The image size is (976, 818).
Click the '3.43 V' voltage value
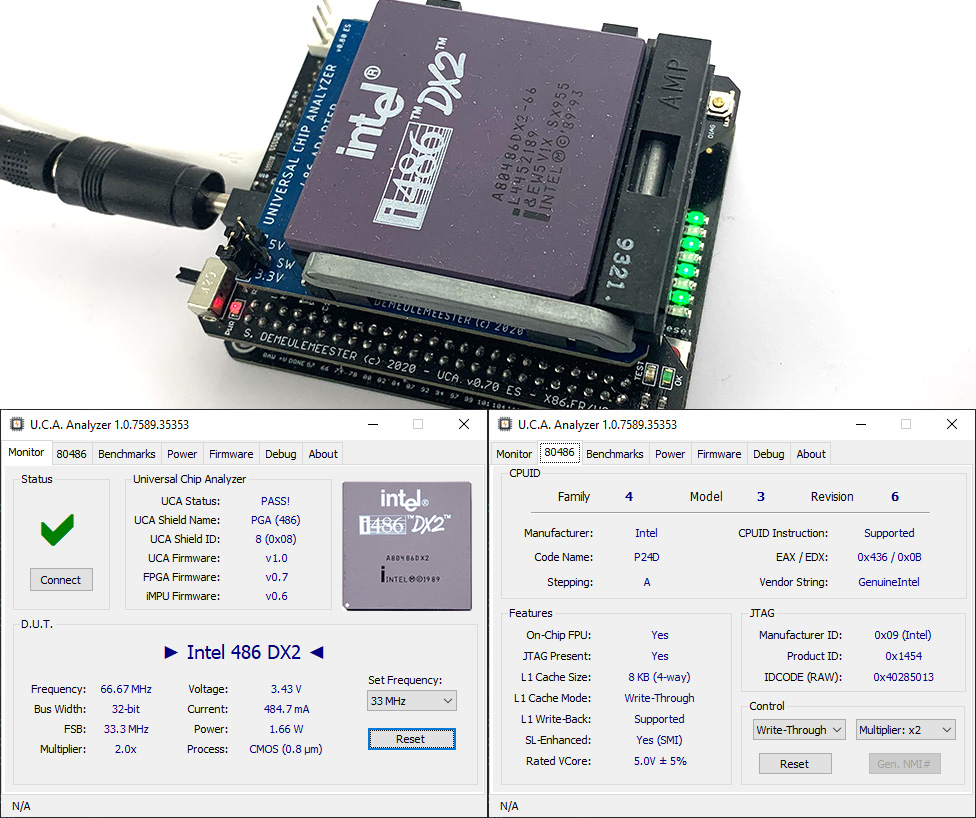(x=286, y=689)
